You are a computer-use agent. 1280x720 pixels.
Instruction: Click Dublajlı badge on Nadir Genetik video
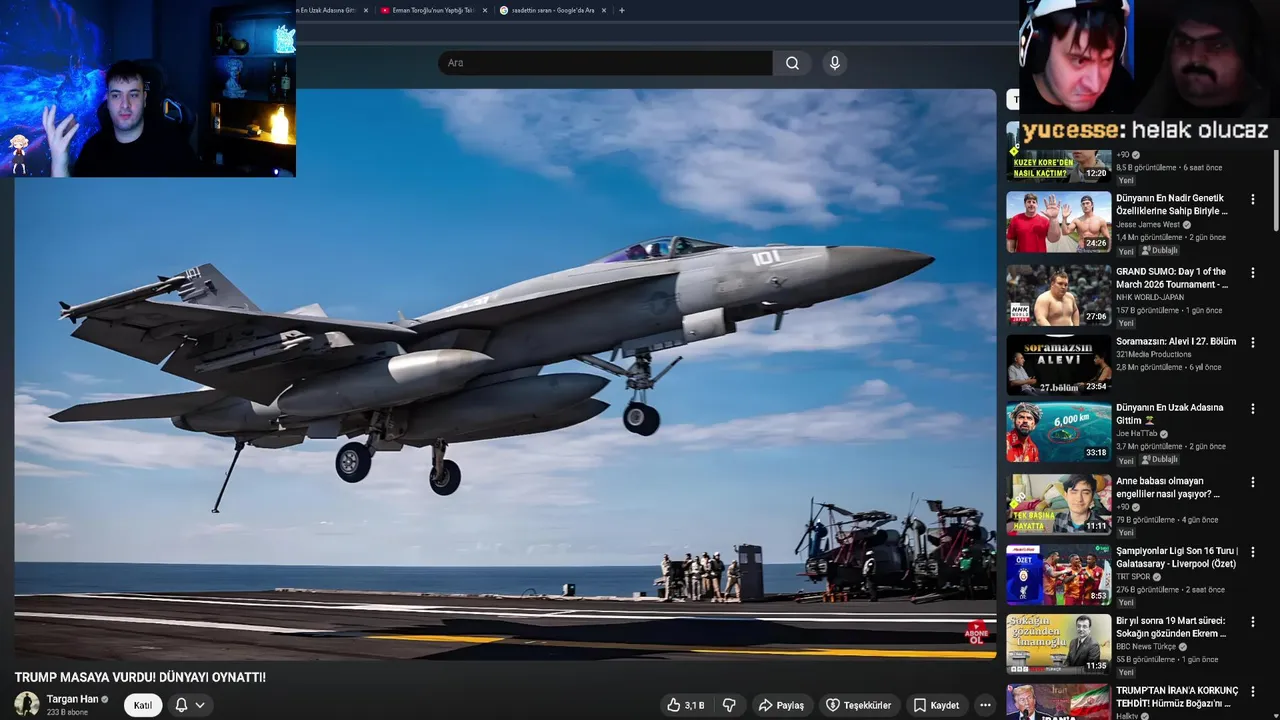click(1160, 251)
